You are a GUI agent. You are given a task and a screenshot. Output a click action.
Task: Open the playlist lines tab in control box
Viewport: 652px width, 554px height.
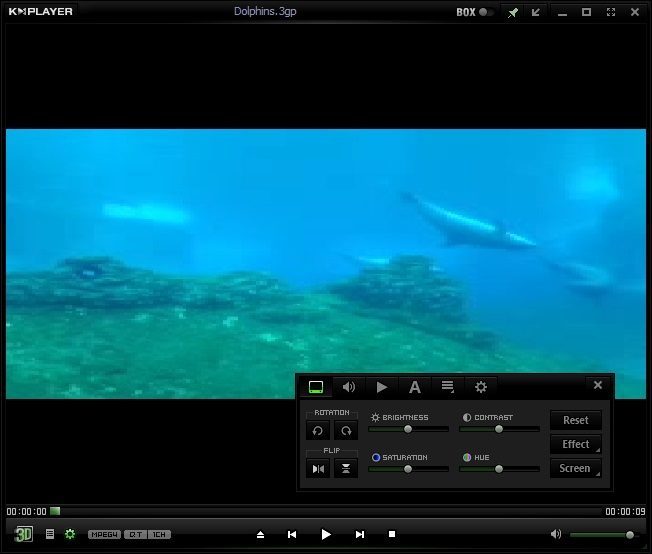447,387
